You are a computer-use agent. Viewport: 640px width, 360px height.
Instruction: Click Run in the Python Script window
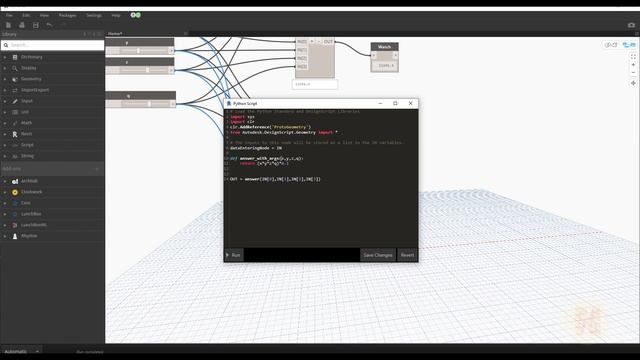[x=234, y=255]
